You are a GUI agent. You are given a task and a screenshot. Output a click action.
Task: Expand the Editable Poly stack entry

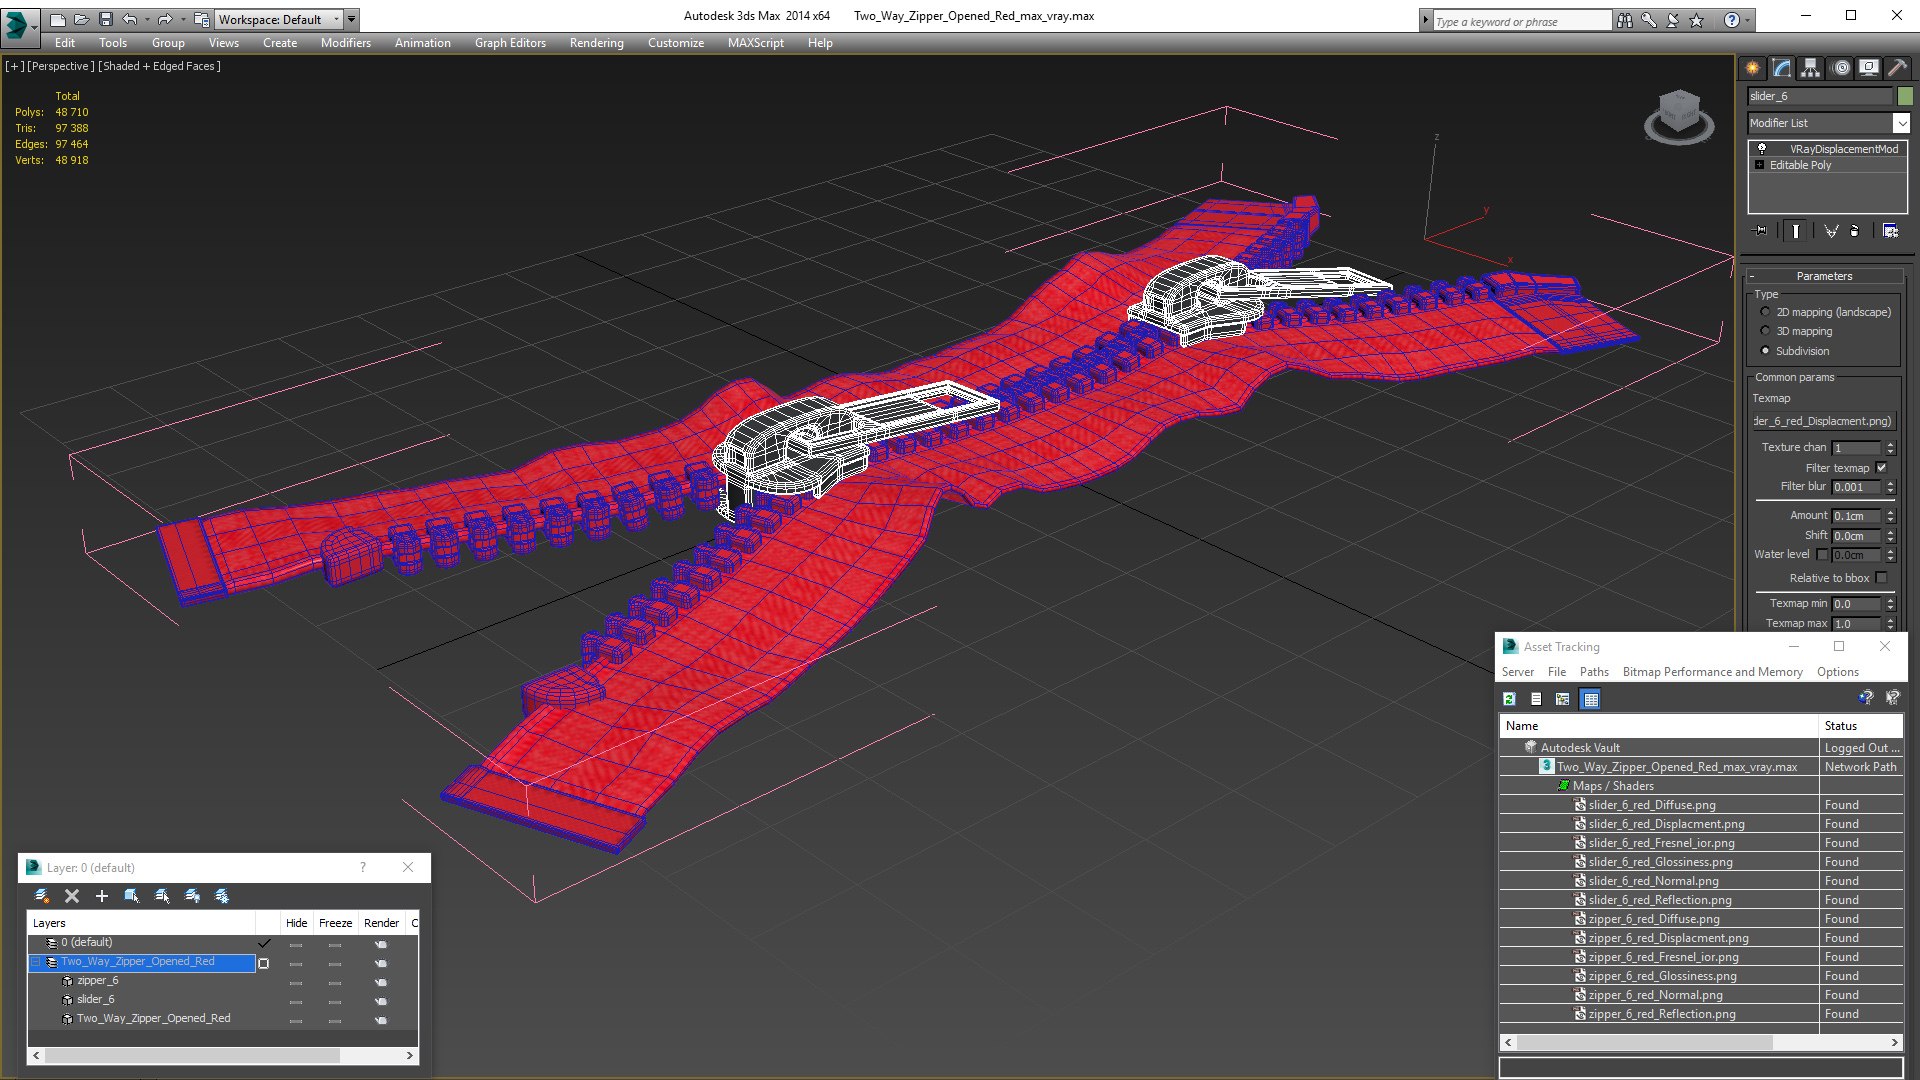tap(1759, 165)
